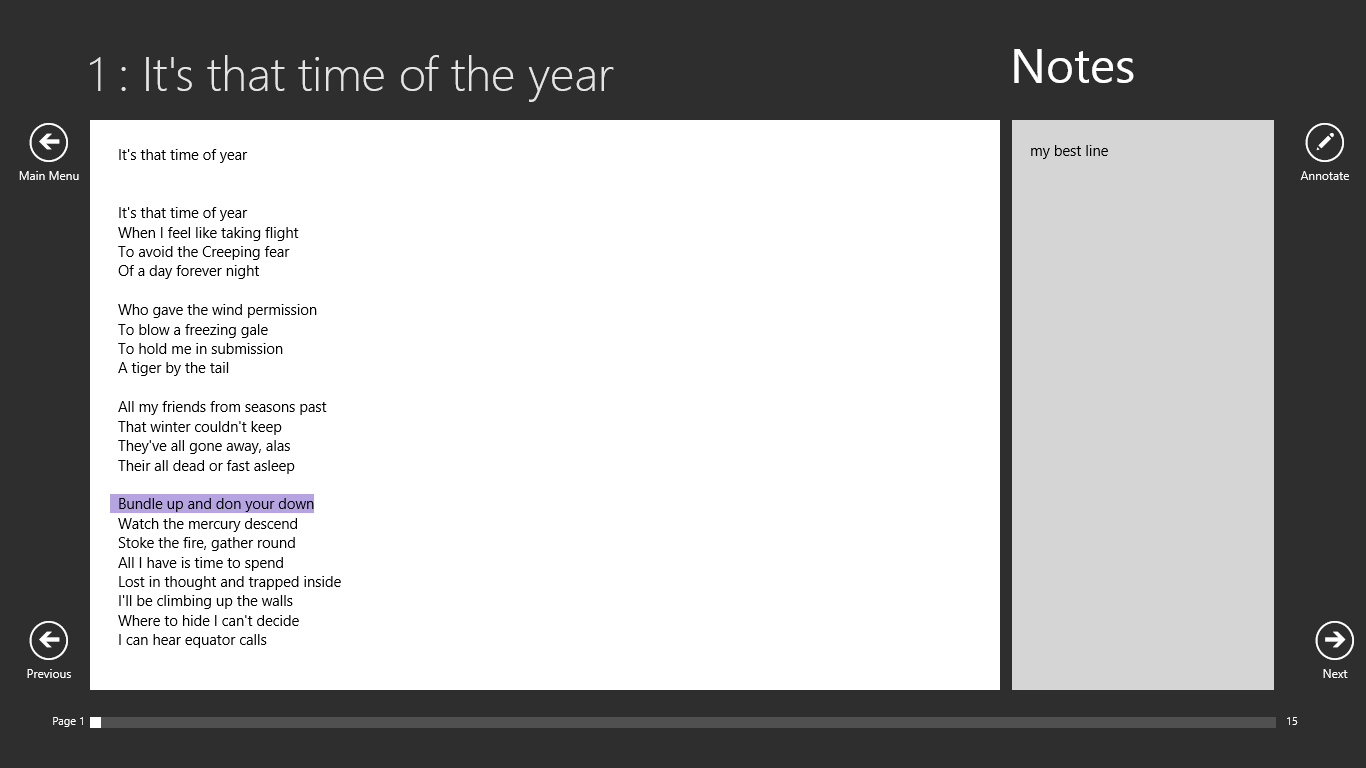Click the poem heading 'It's that time of year'
The height and width of the screenshot is (768, 1366).
pyautogui.click(x=182, y=155)
